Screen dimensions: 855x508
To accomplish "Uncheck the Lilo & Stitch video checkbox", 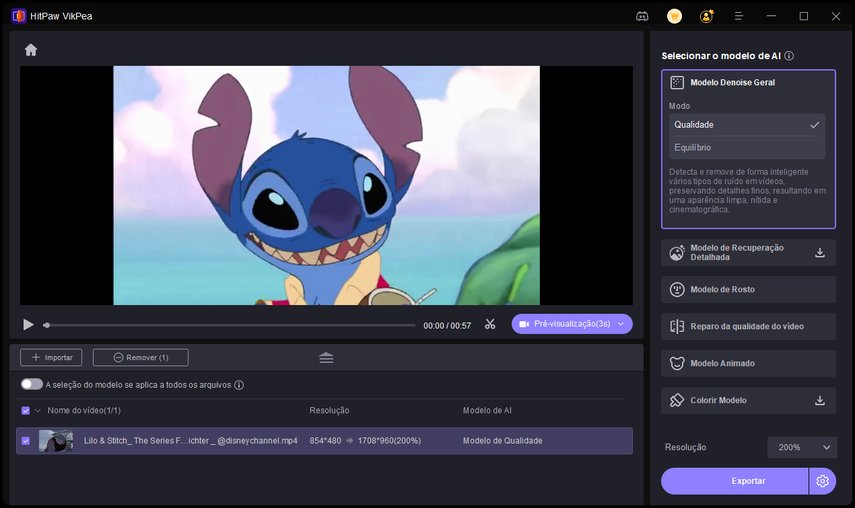I will point(26,440).
